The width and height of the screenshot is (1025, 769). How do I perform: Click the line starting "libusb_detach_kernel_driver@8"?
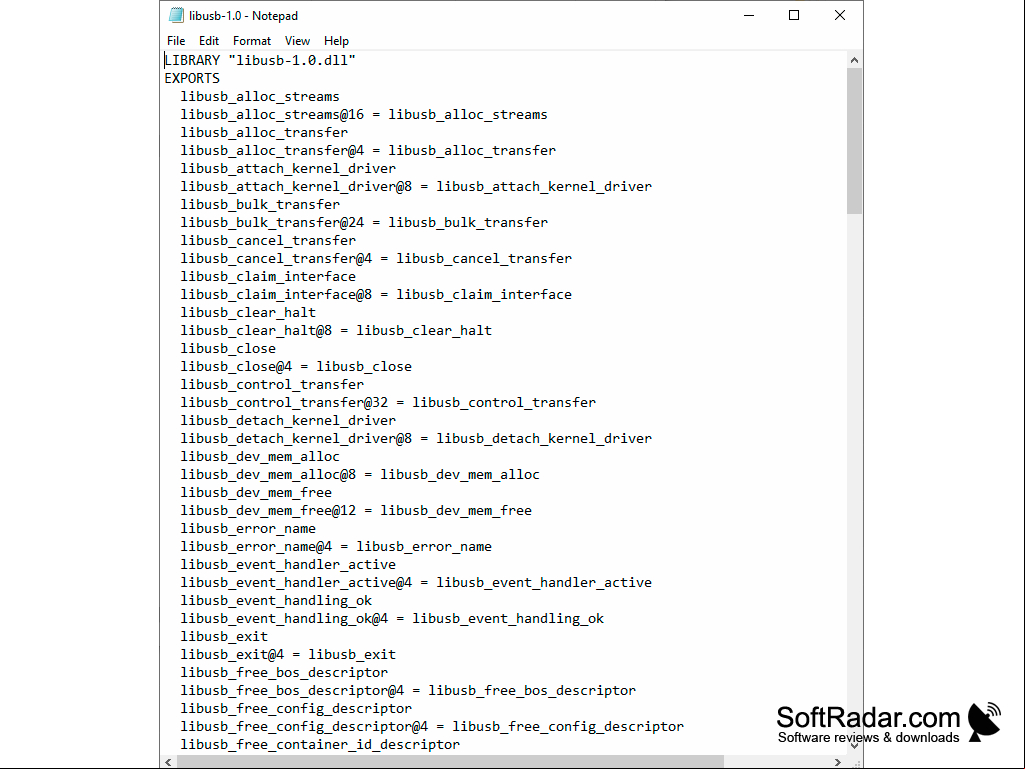click(x=416, y=438)
